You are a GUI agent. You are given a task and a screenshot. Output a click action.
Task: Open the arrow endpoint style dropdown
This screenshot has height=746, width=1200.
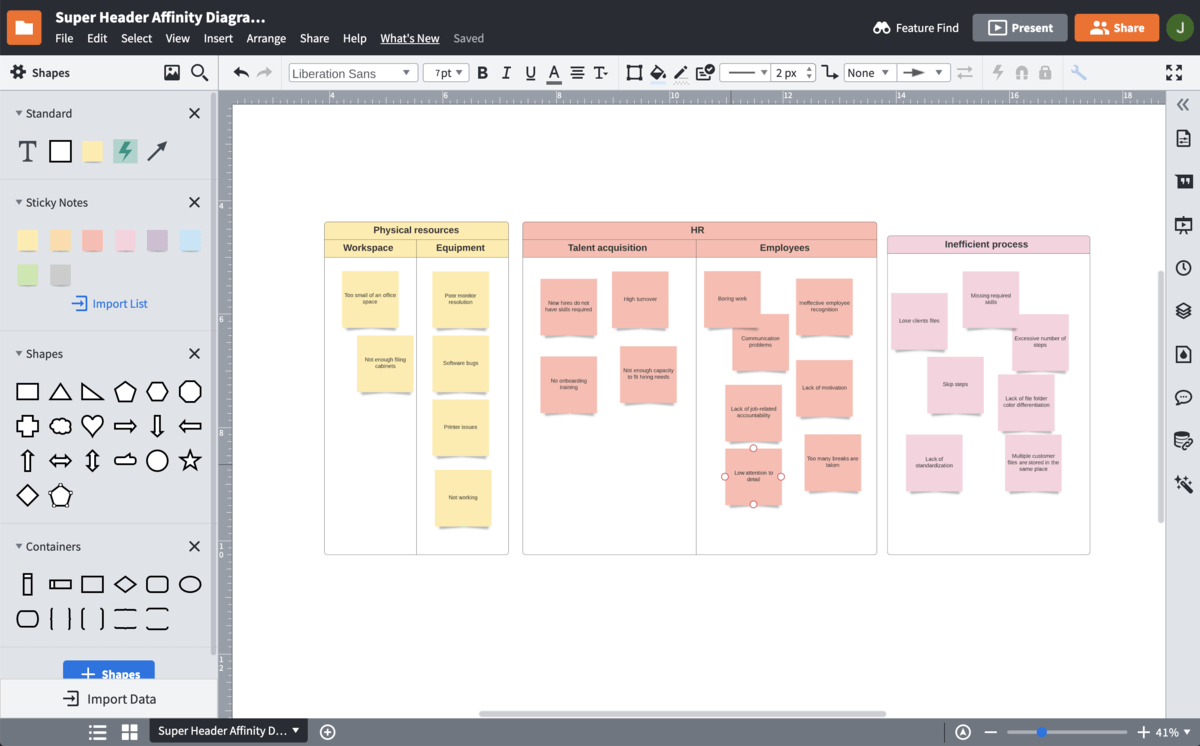(x=922, y=72)
